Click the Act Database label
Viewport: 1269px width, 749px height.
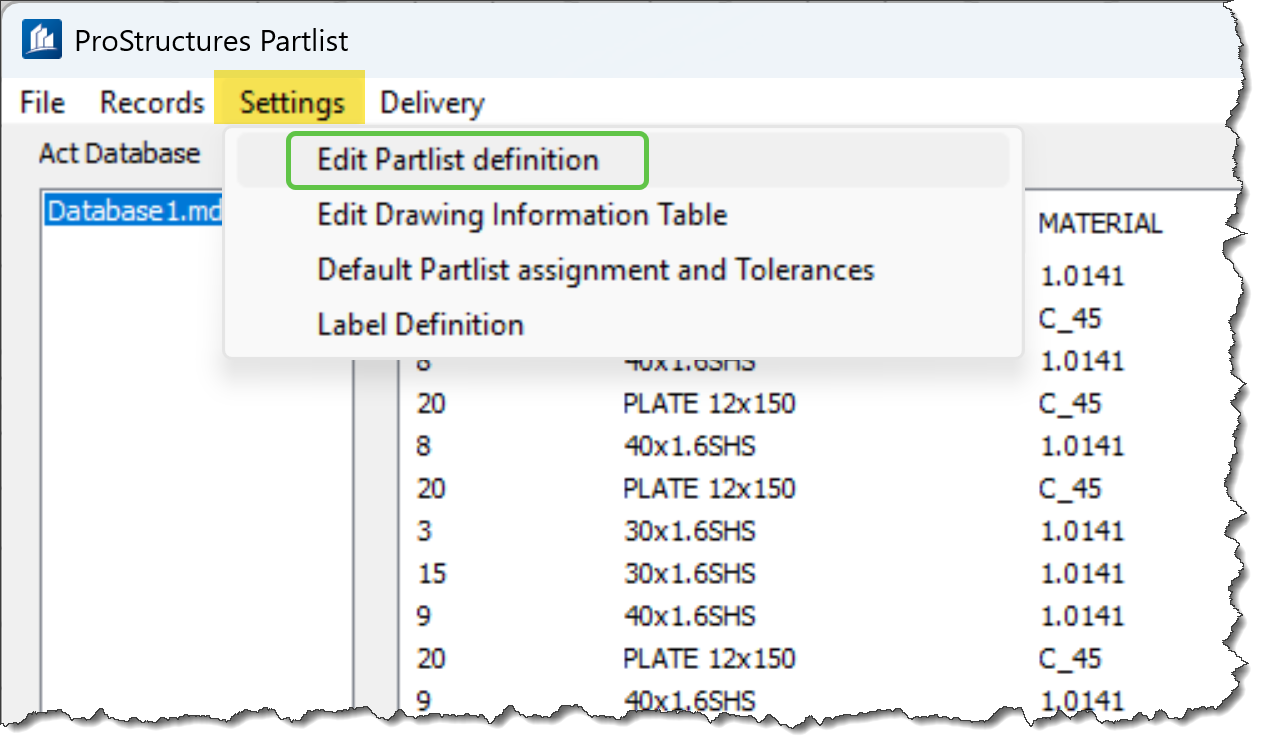click(119, 153)
